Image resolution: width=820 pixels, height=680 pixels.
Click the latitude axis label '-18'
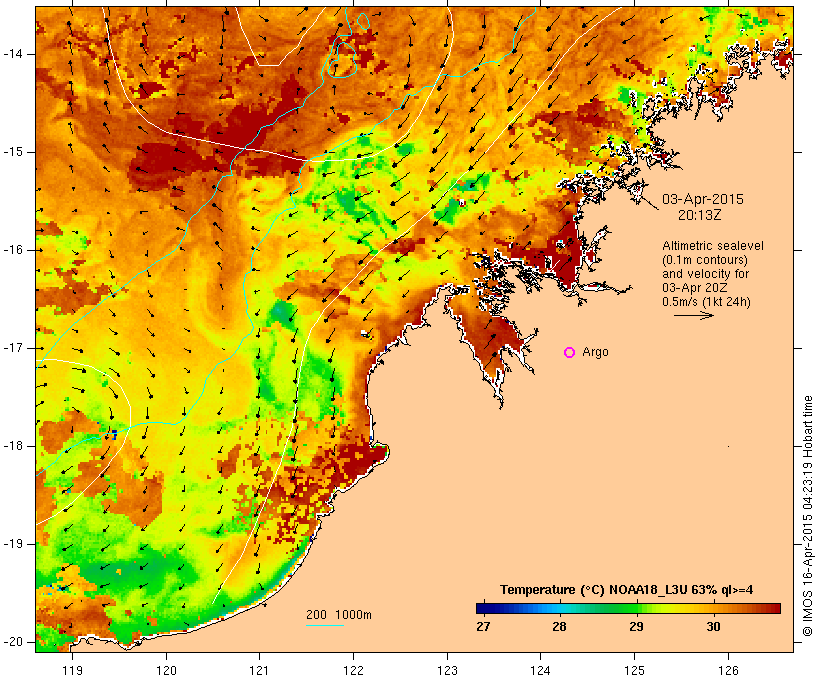point(12,446)
